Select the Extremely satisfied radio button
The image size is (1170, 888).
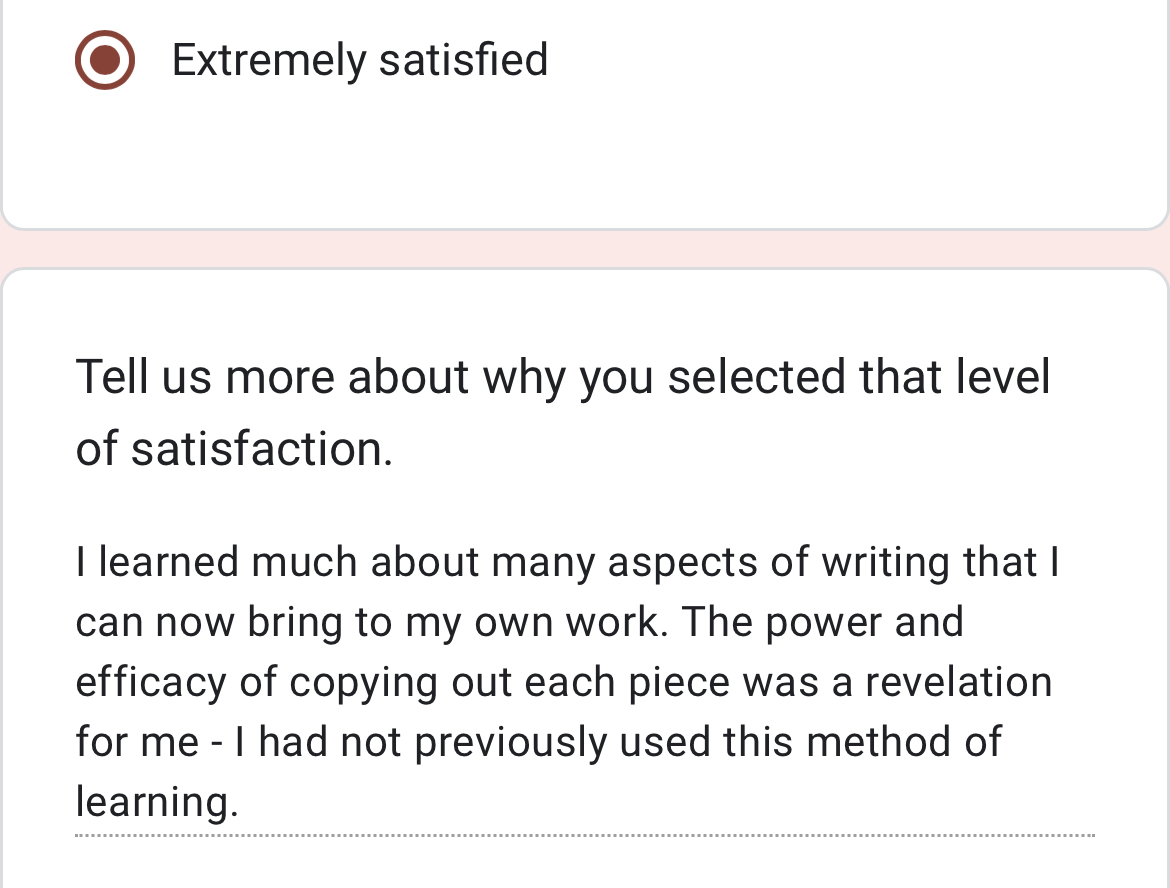click(104, 60)
